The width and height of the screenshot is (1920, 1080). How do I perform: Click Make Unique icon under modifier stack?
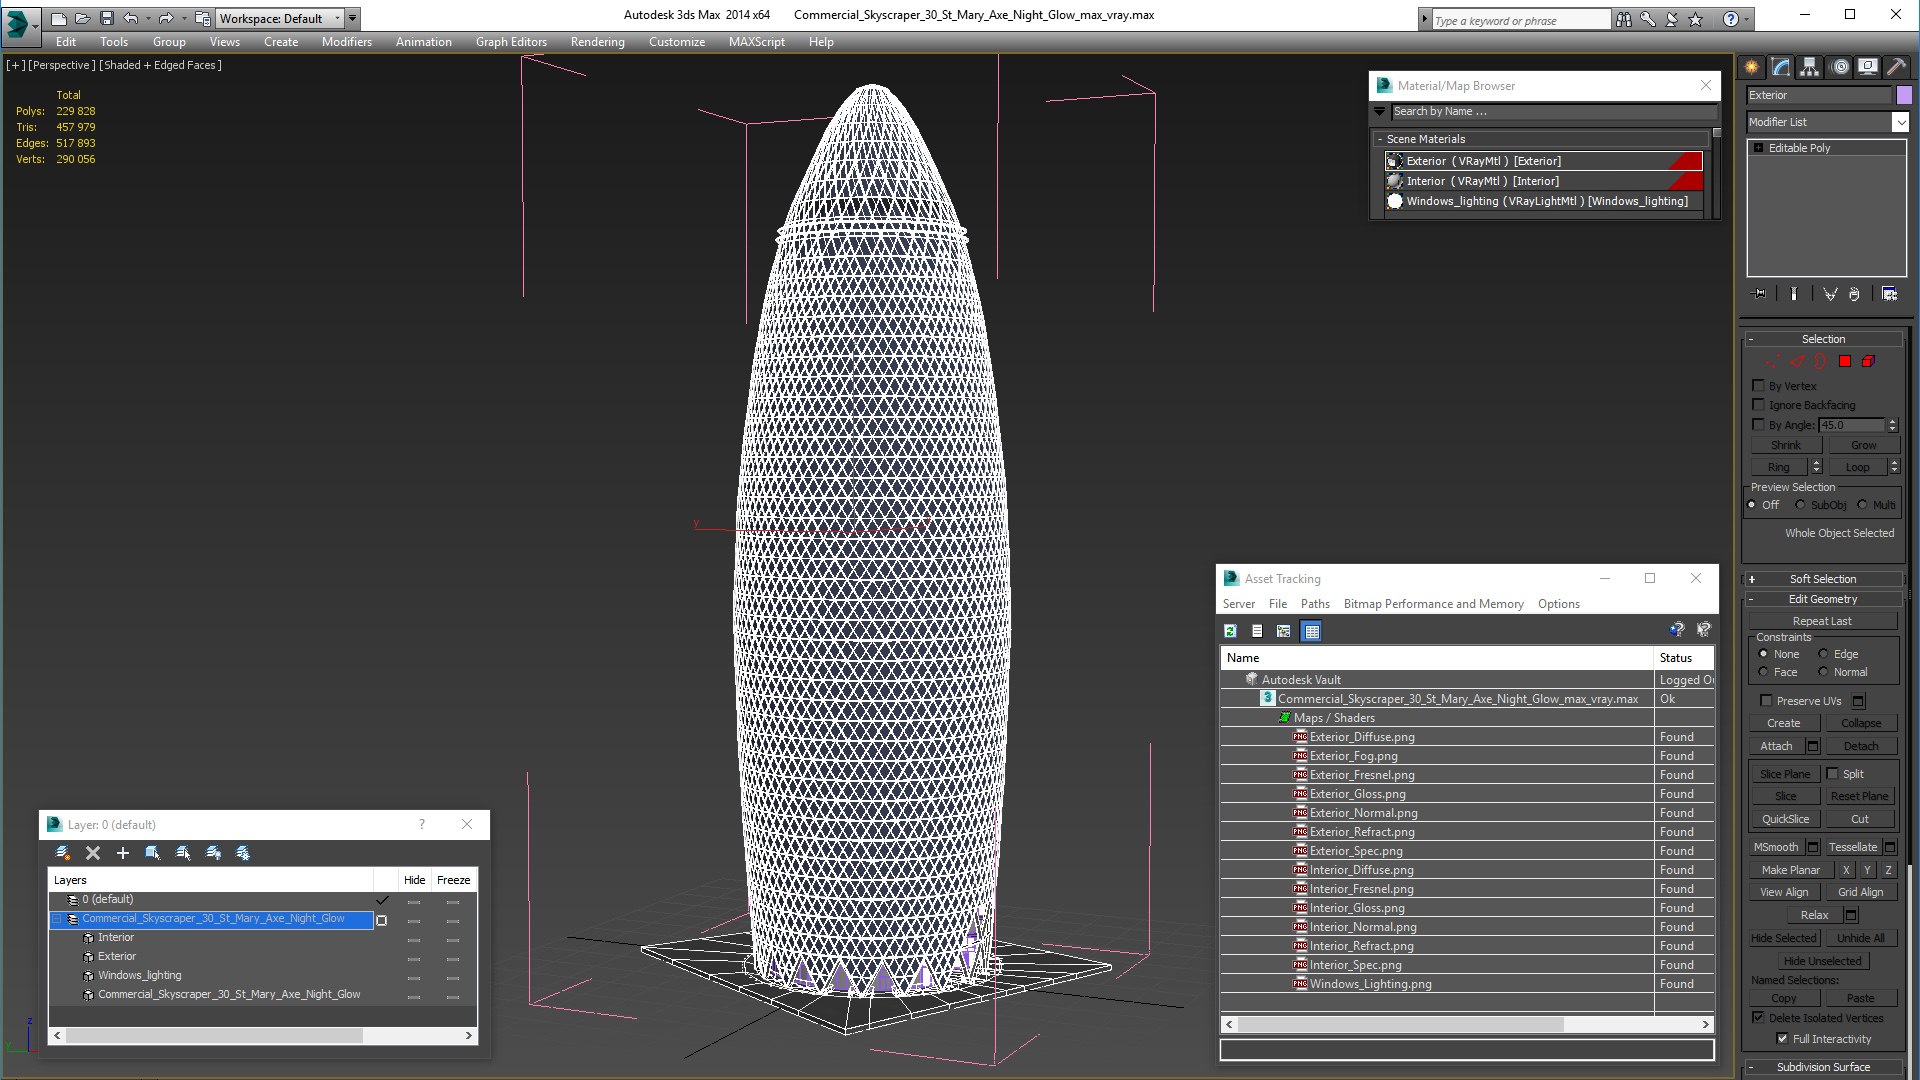tap(1830, 294)
